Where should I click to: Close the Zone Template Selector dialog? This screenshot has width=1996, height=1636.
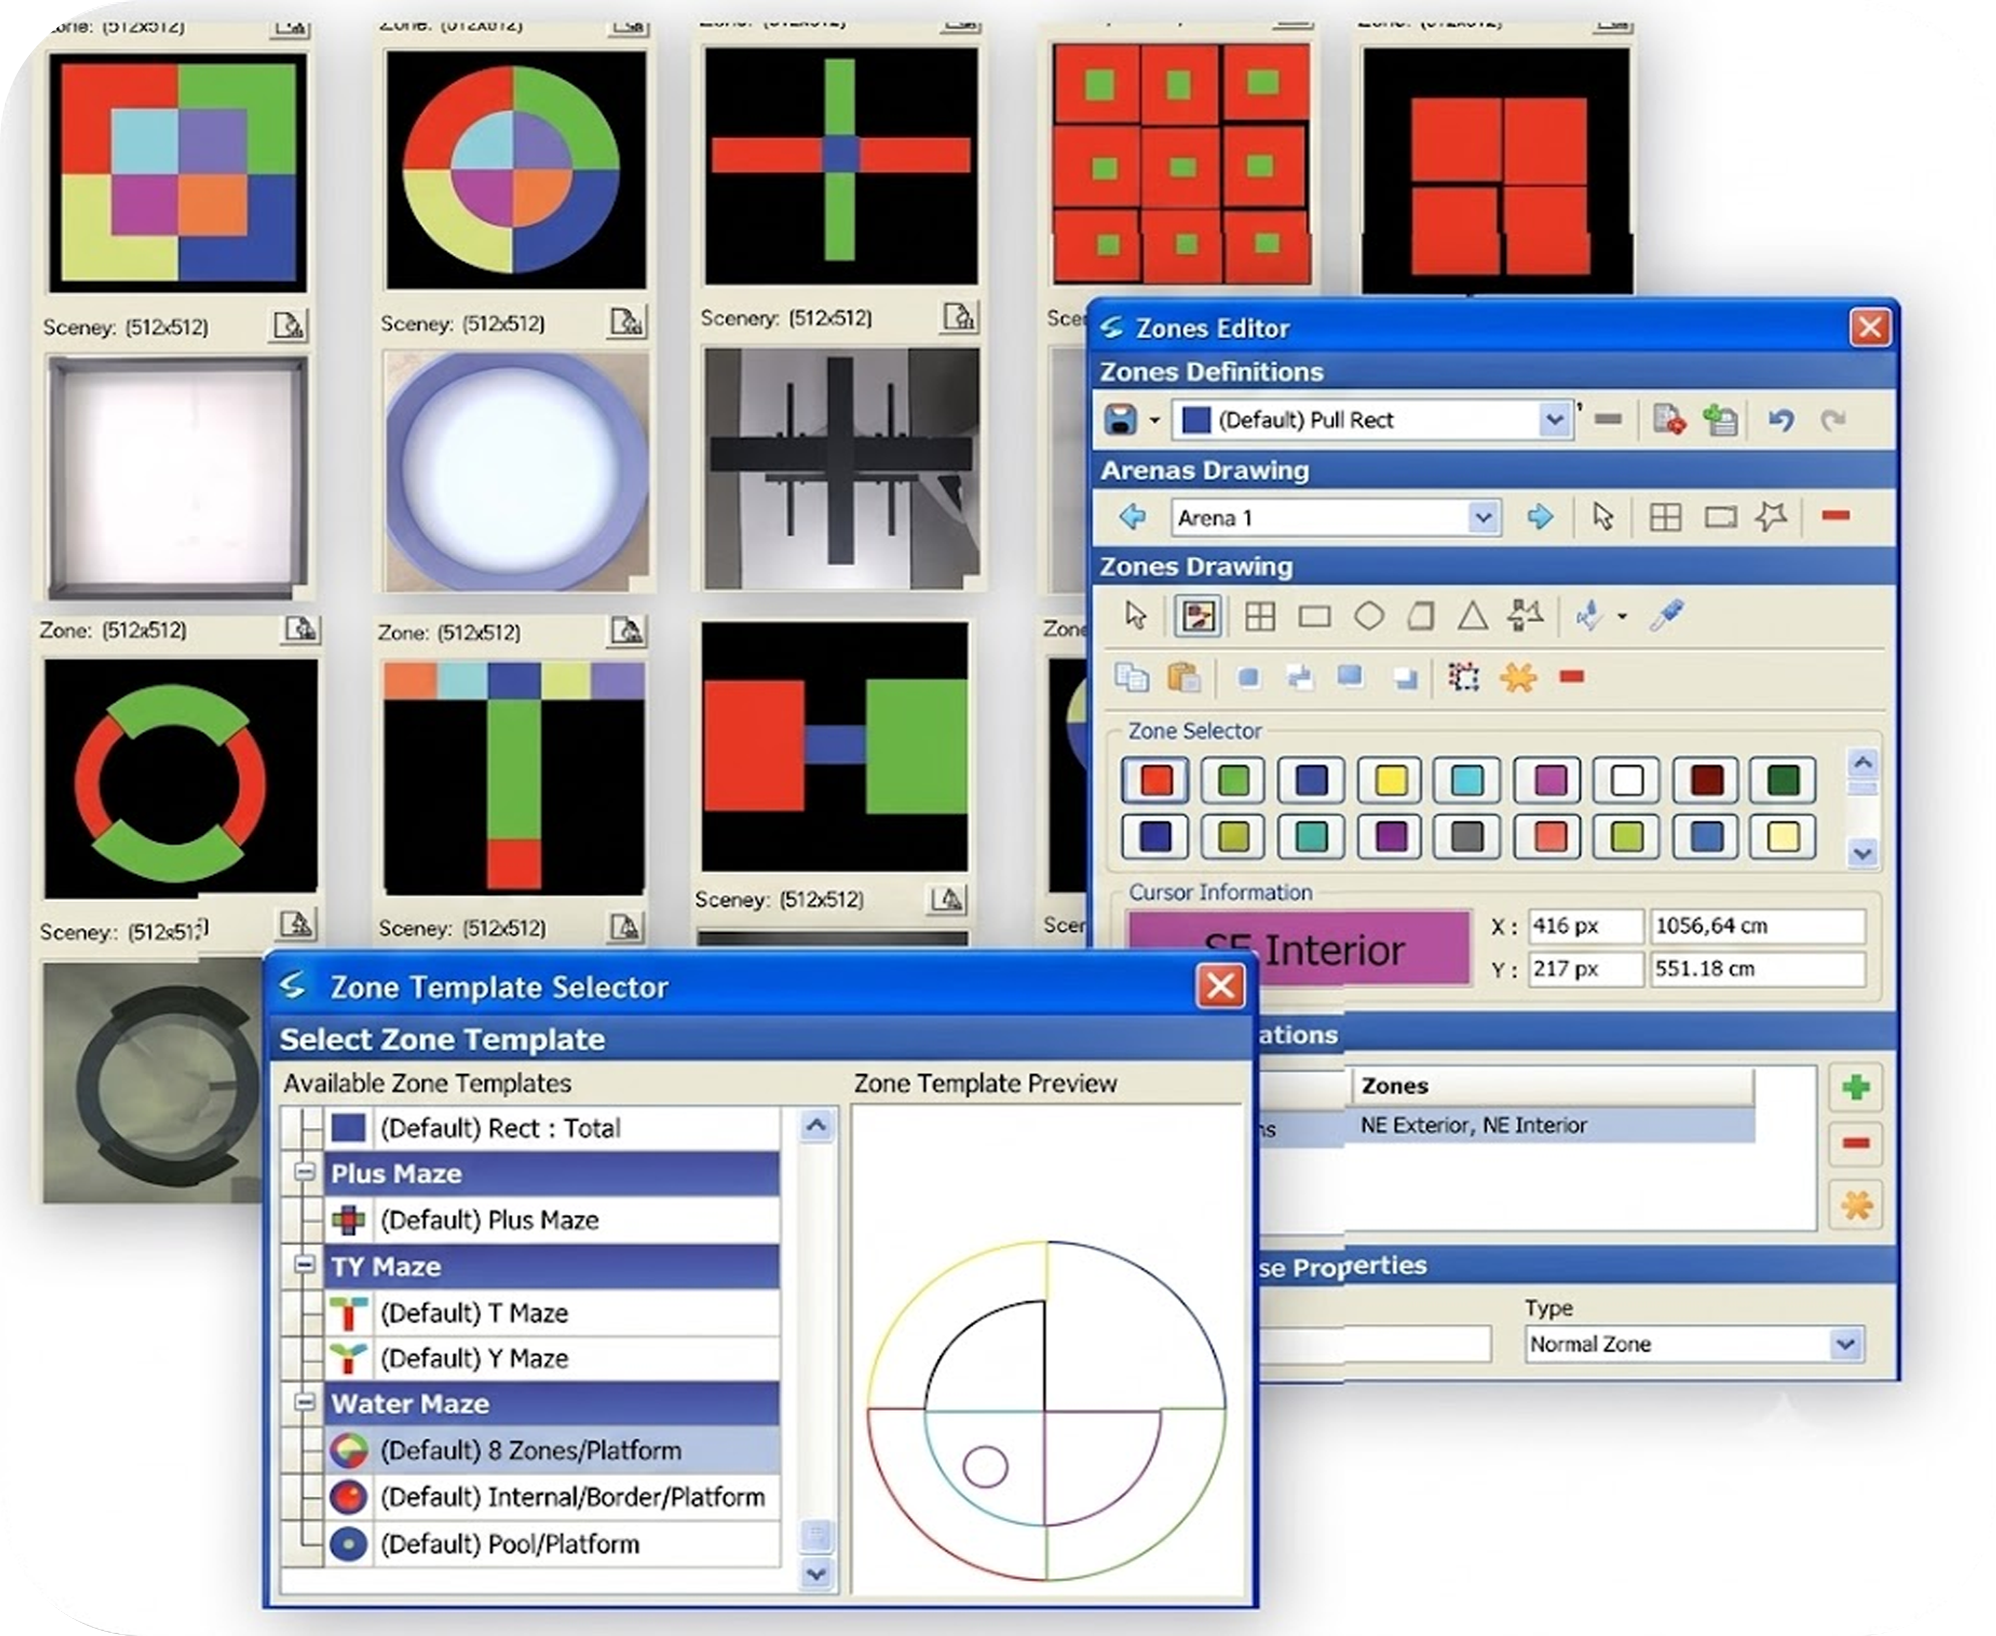click(x=1220, y=986)
